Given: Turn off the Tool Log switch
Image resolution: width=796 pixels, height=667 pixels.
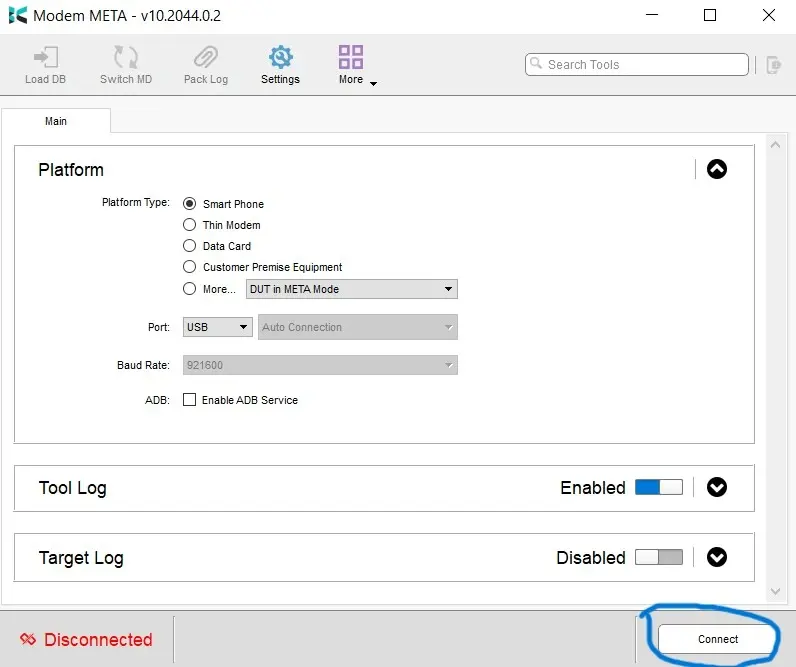Looking at the screenshot, I should coord(659,488).
